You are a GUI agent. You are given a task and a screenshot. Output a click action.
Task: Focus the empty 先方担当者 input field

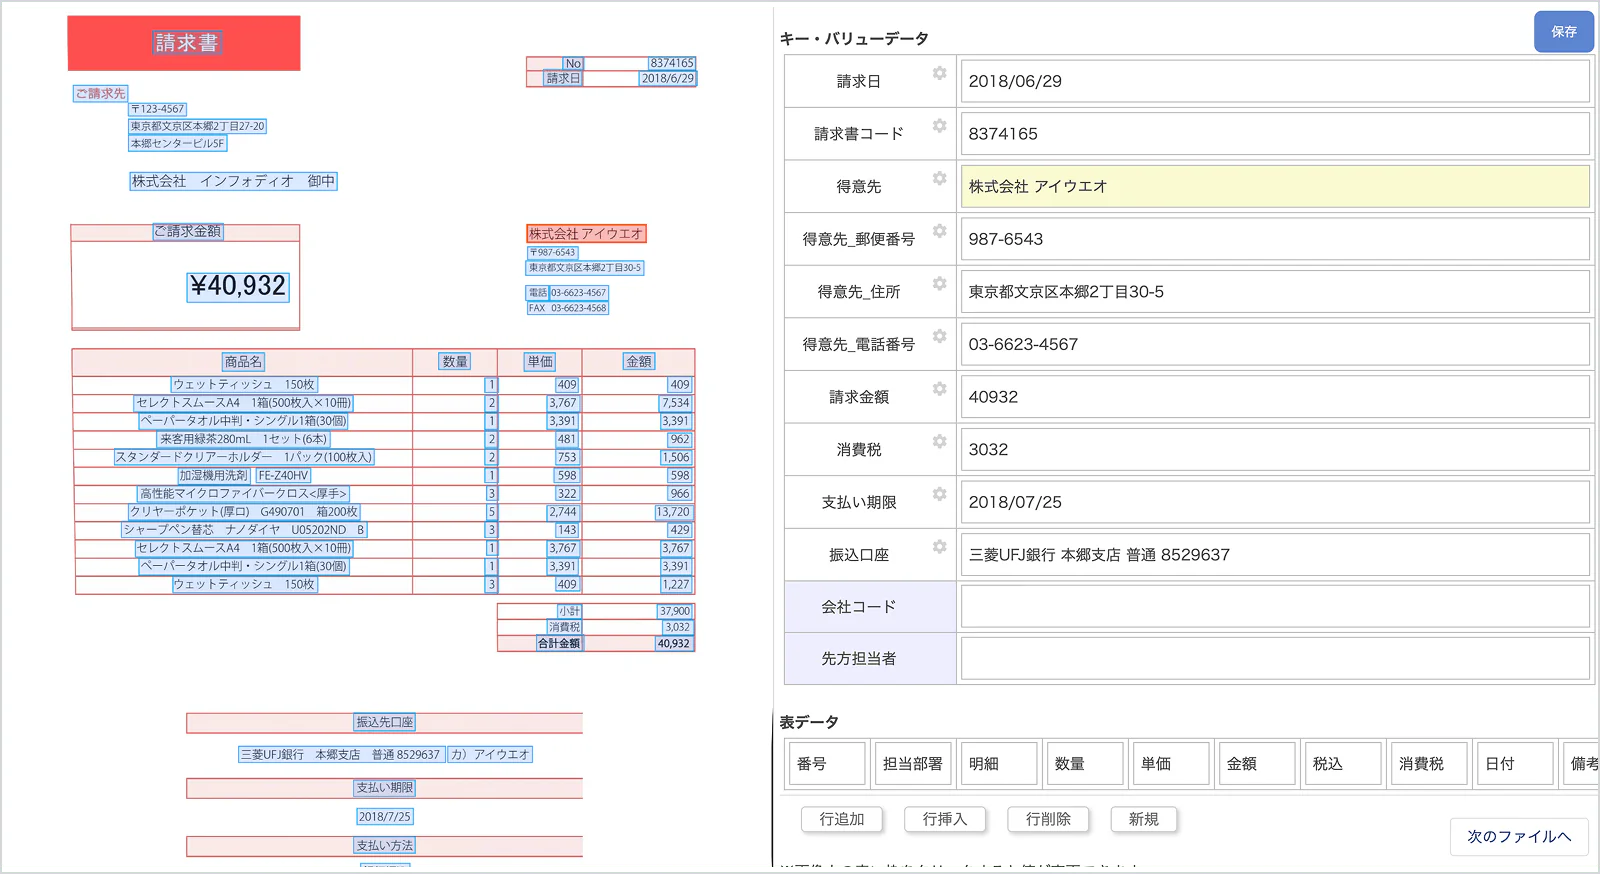1275,659
